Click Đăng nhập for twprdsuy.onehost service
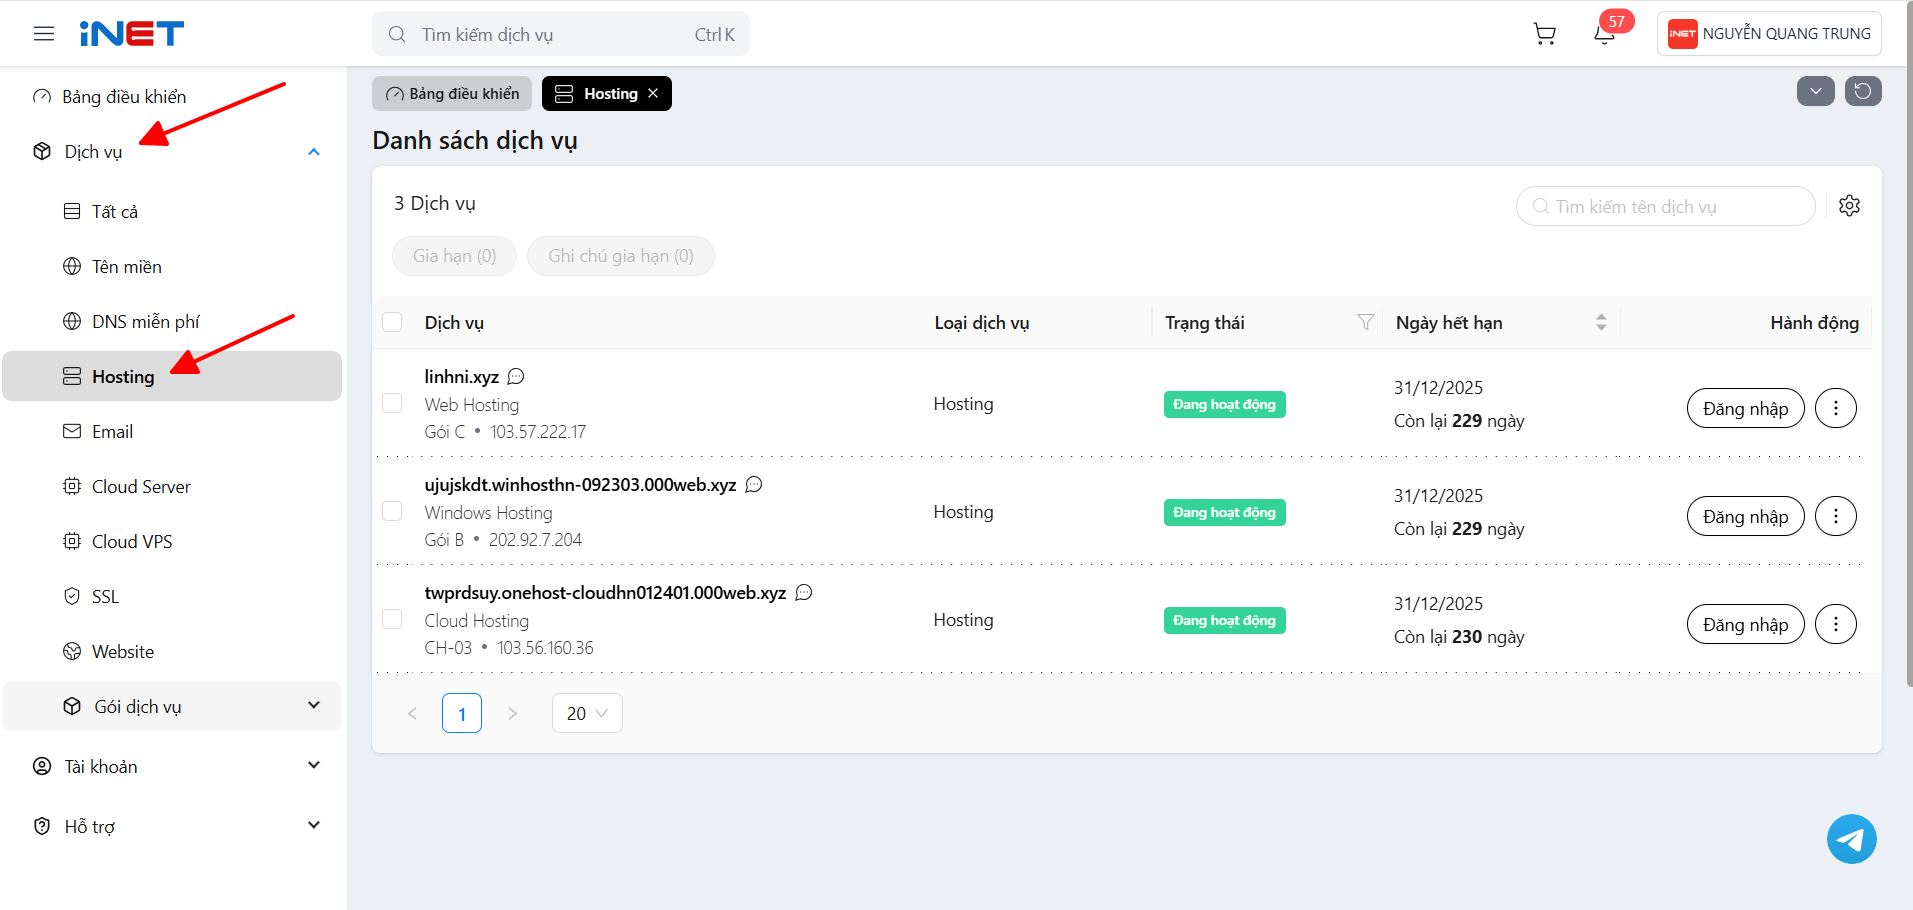The width and height of the screenshot is (1913, 910). point(1746,624)
